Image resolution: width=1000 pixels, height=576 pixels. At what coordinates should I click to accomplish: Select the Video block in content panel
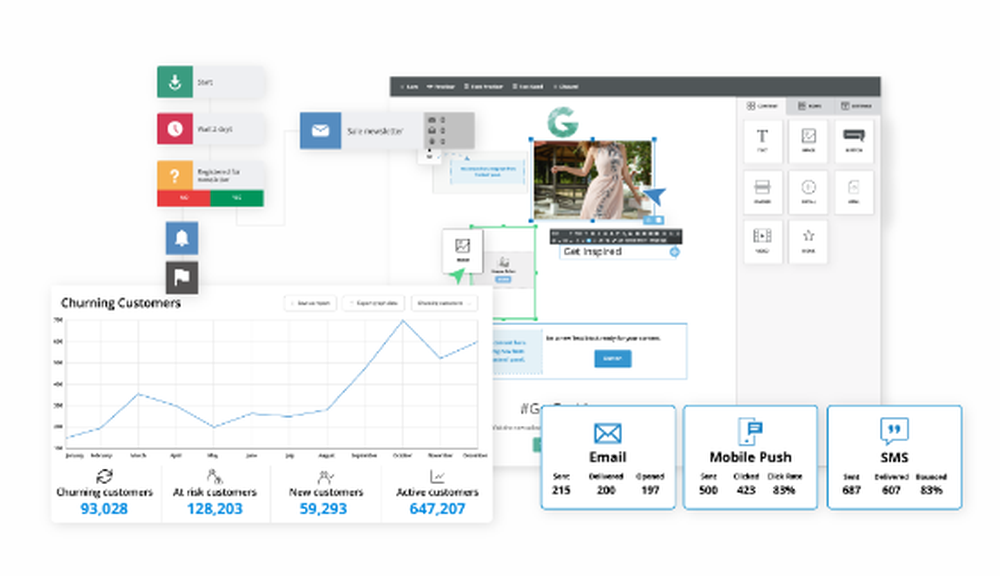(x=762, y=241)
